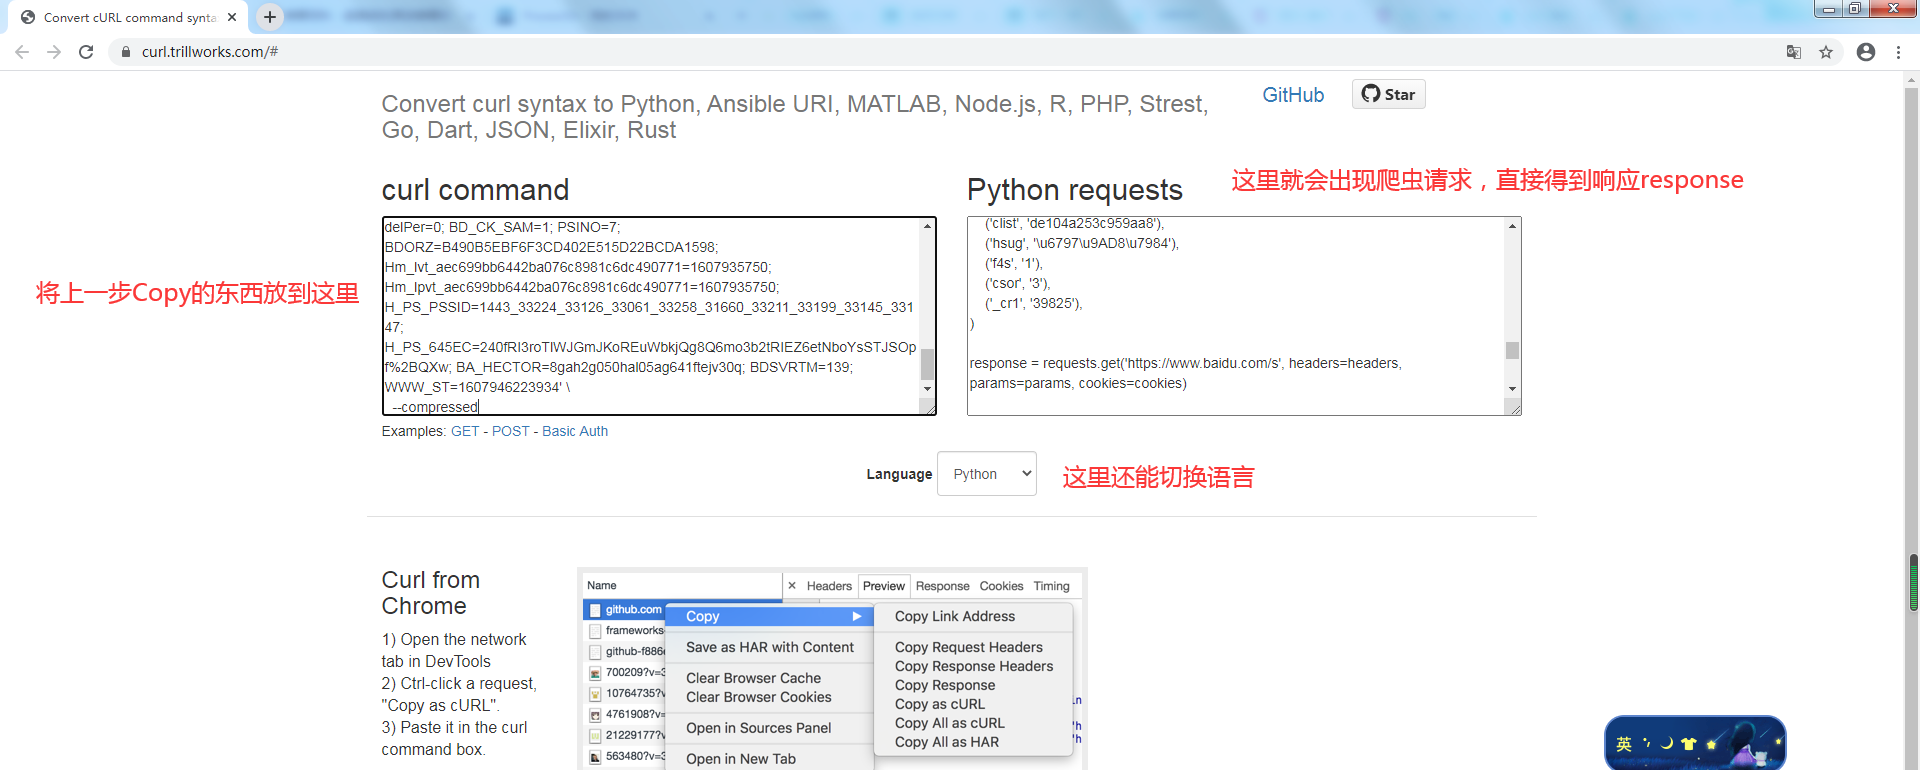Click the tutorial screenshot image

pos(832,669)
